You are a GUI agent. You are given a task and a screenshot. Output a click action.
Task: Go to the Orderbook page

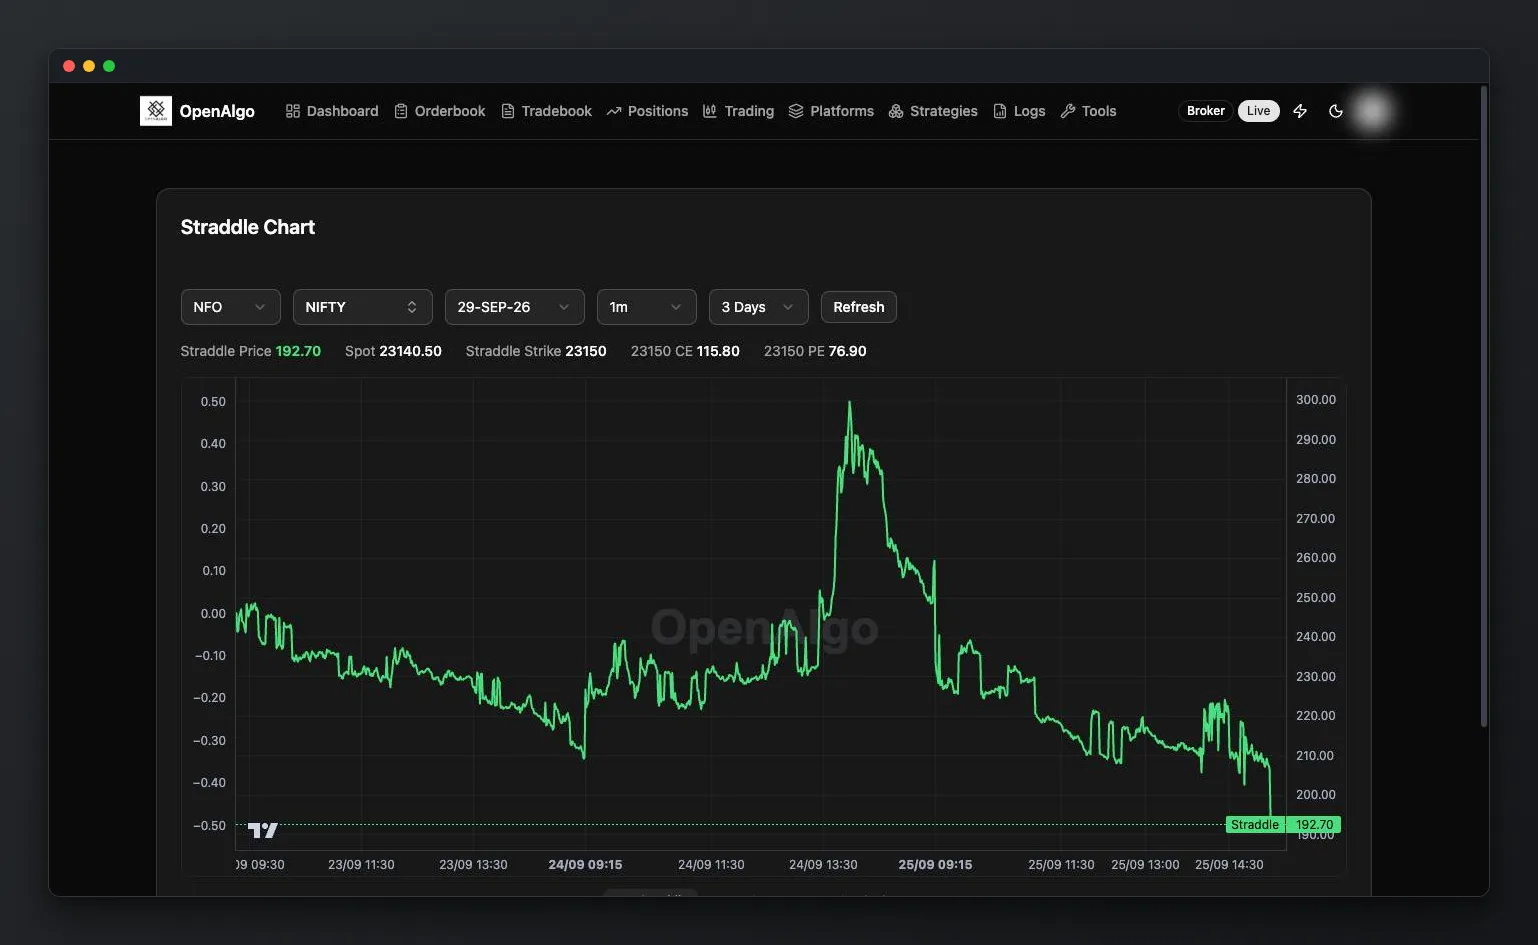point(440,111)
